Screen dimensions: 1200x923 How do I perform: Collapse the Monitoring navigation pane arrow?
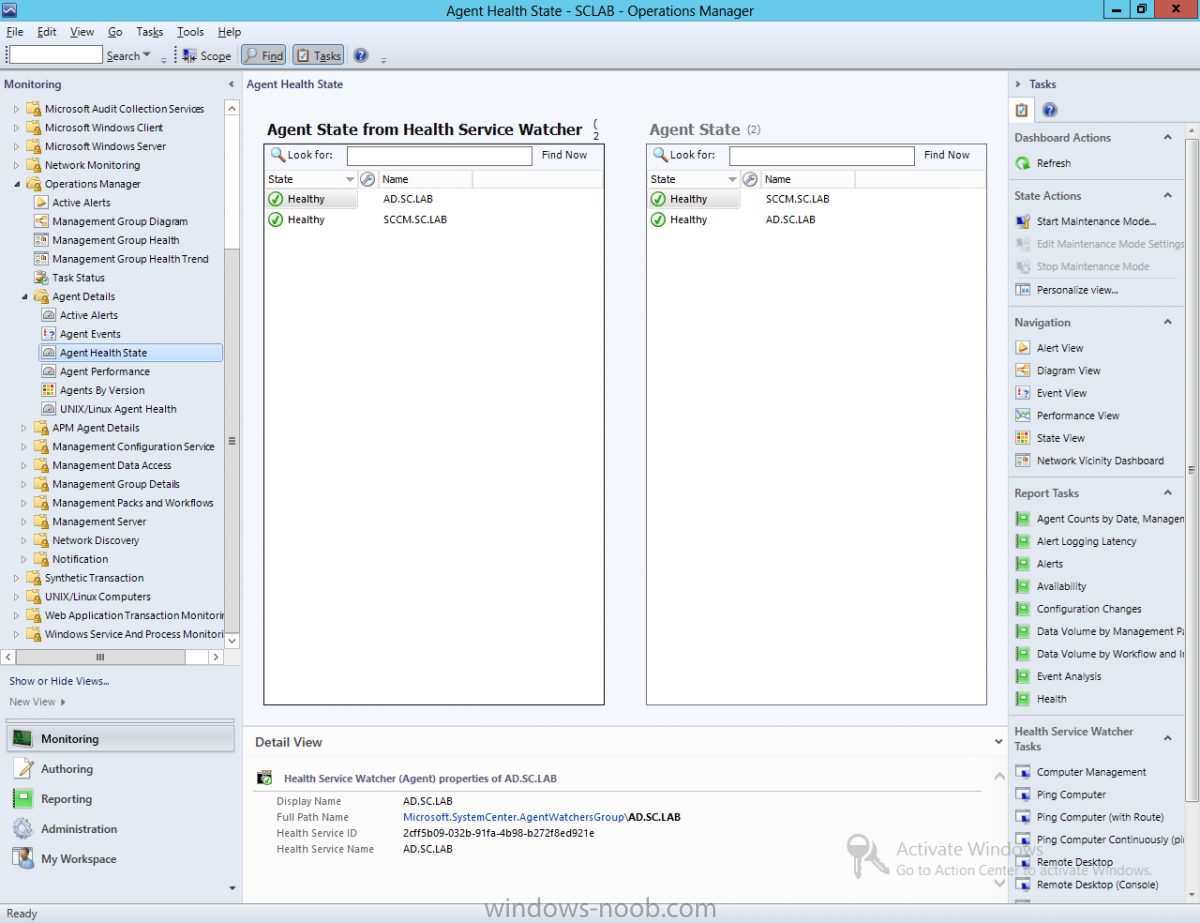[231, 84]
